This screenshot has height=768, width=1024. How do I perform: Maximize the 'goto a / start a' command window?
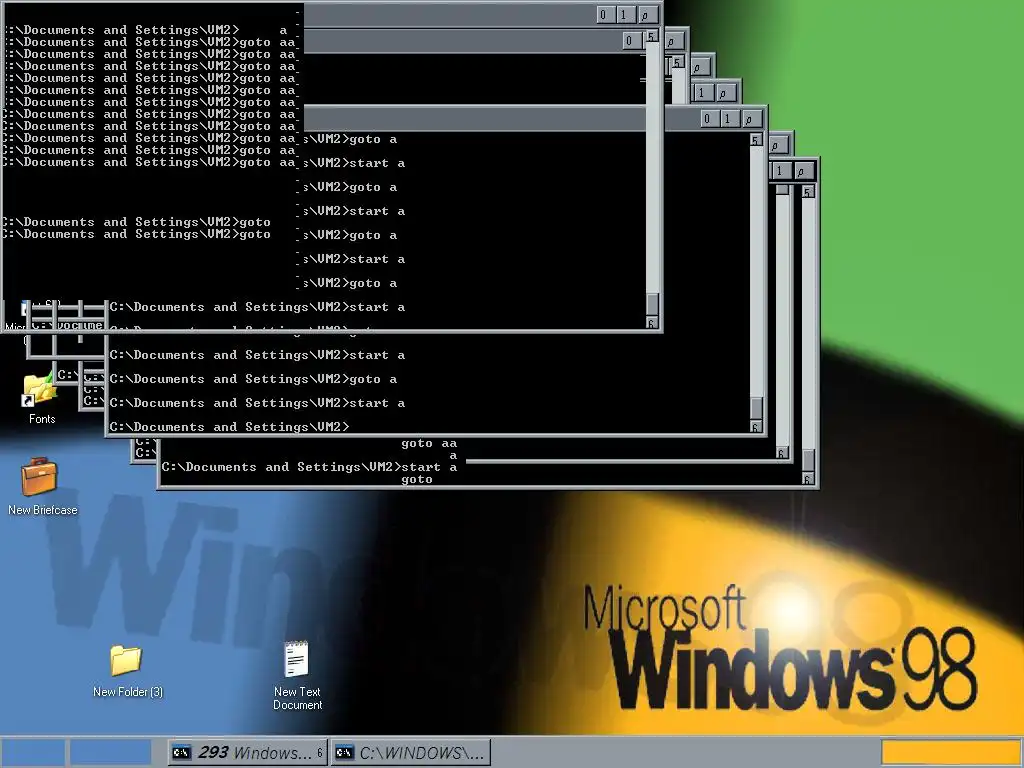[x=729, y=118]
